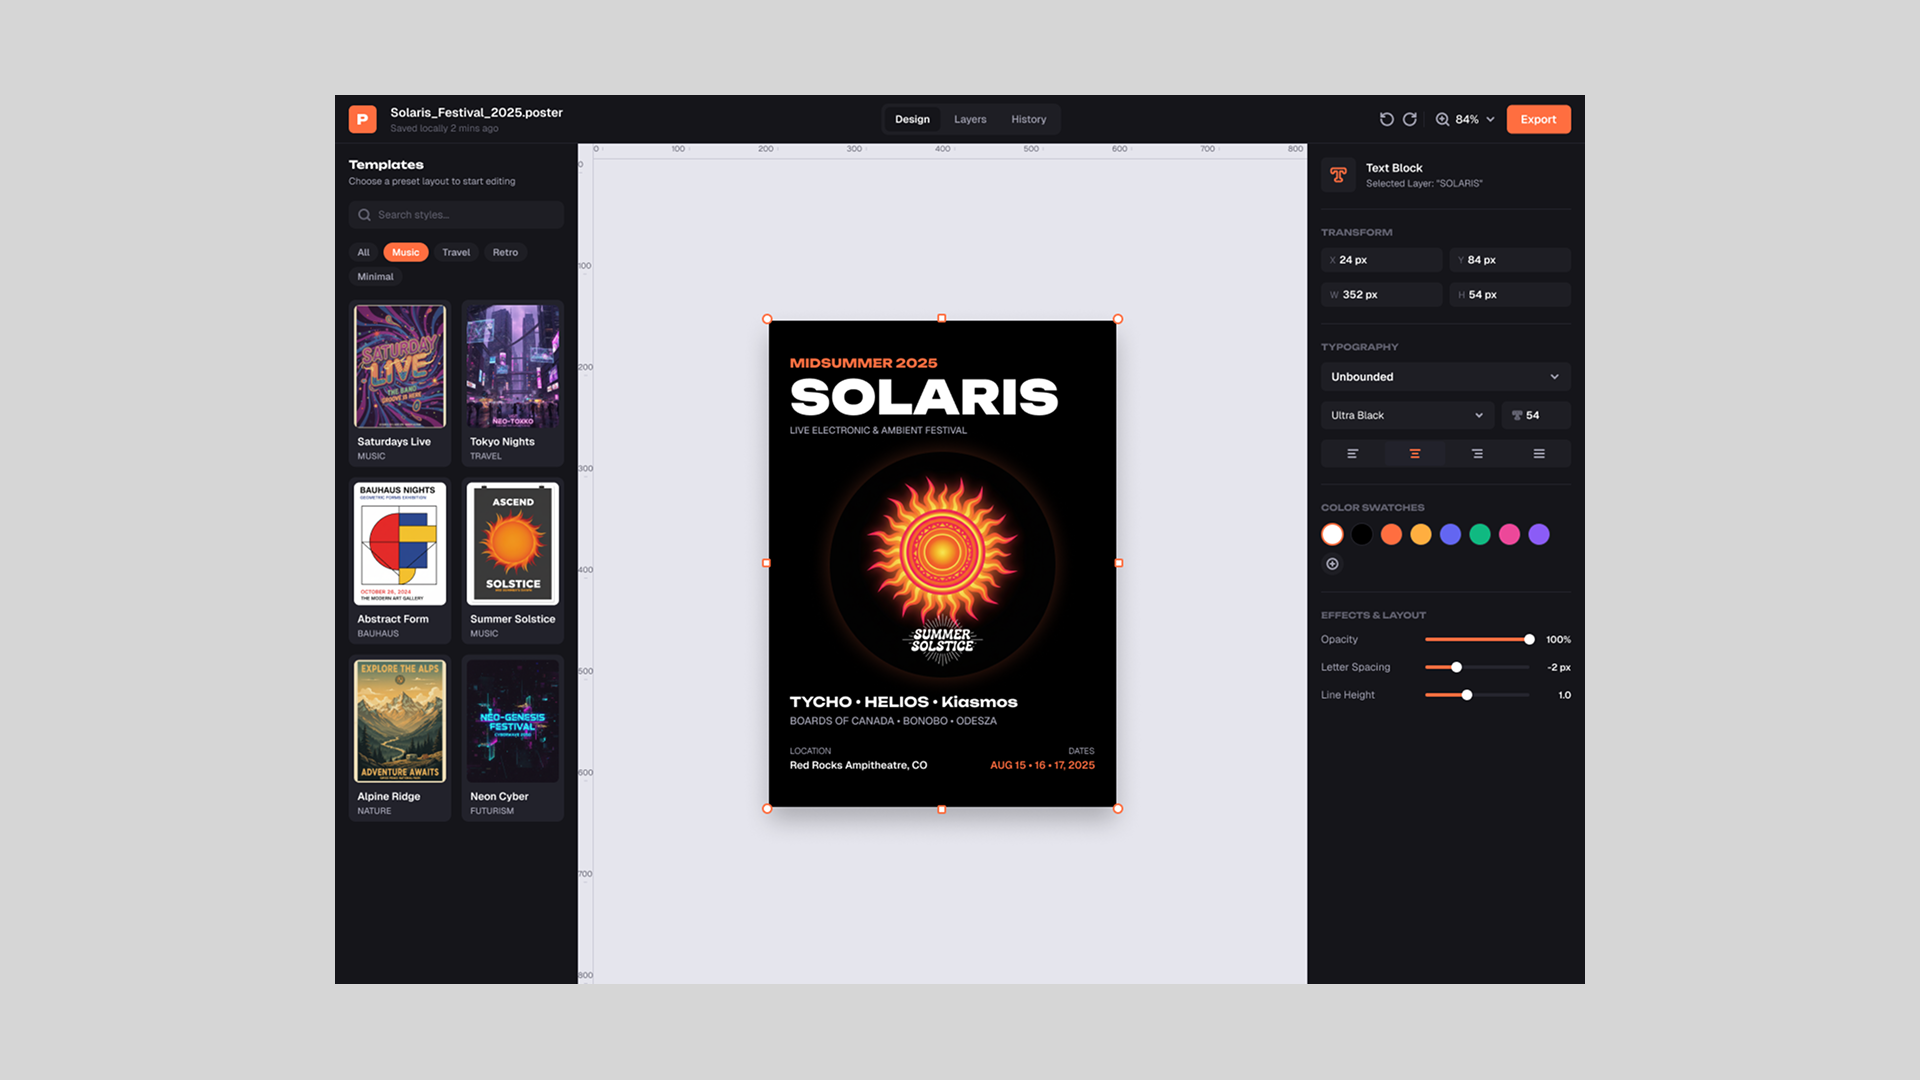Switch to the History tab
This screenshot has width=1920, height=1080.
pyautogui.click(x=1028, y=119)
